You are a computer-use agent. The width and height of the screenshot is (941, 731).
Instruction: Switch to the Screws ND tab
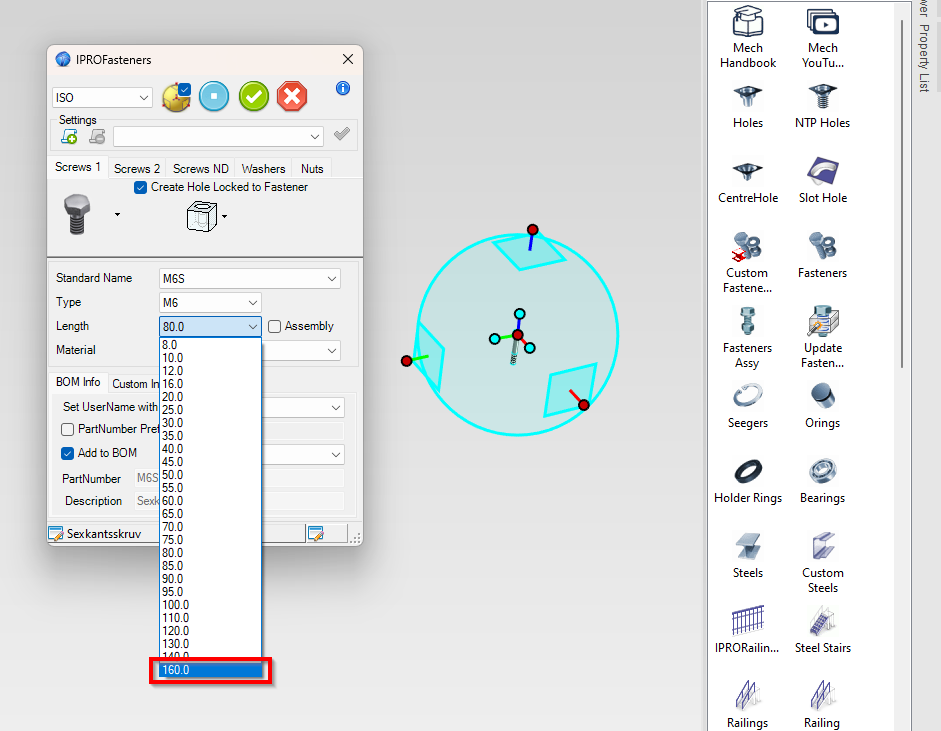(x=200, y=169)
